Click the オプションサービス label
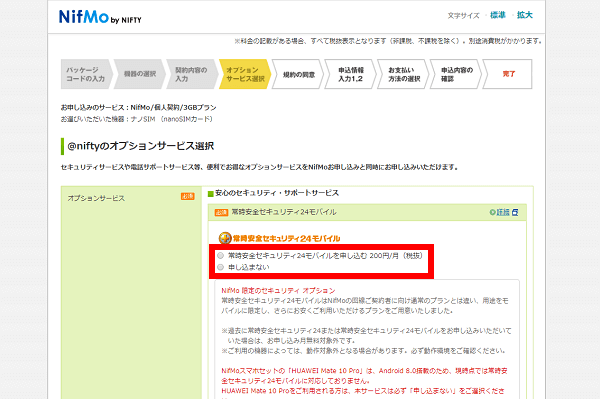Image resolution: width=600 pixels, height=399 pixels. pos(96,198)
